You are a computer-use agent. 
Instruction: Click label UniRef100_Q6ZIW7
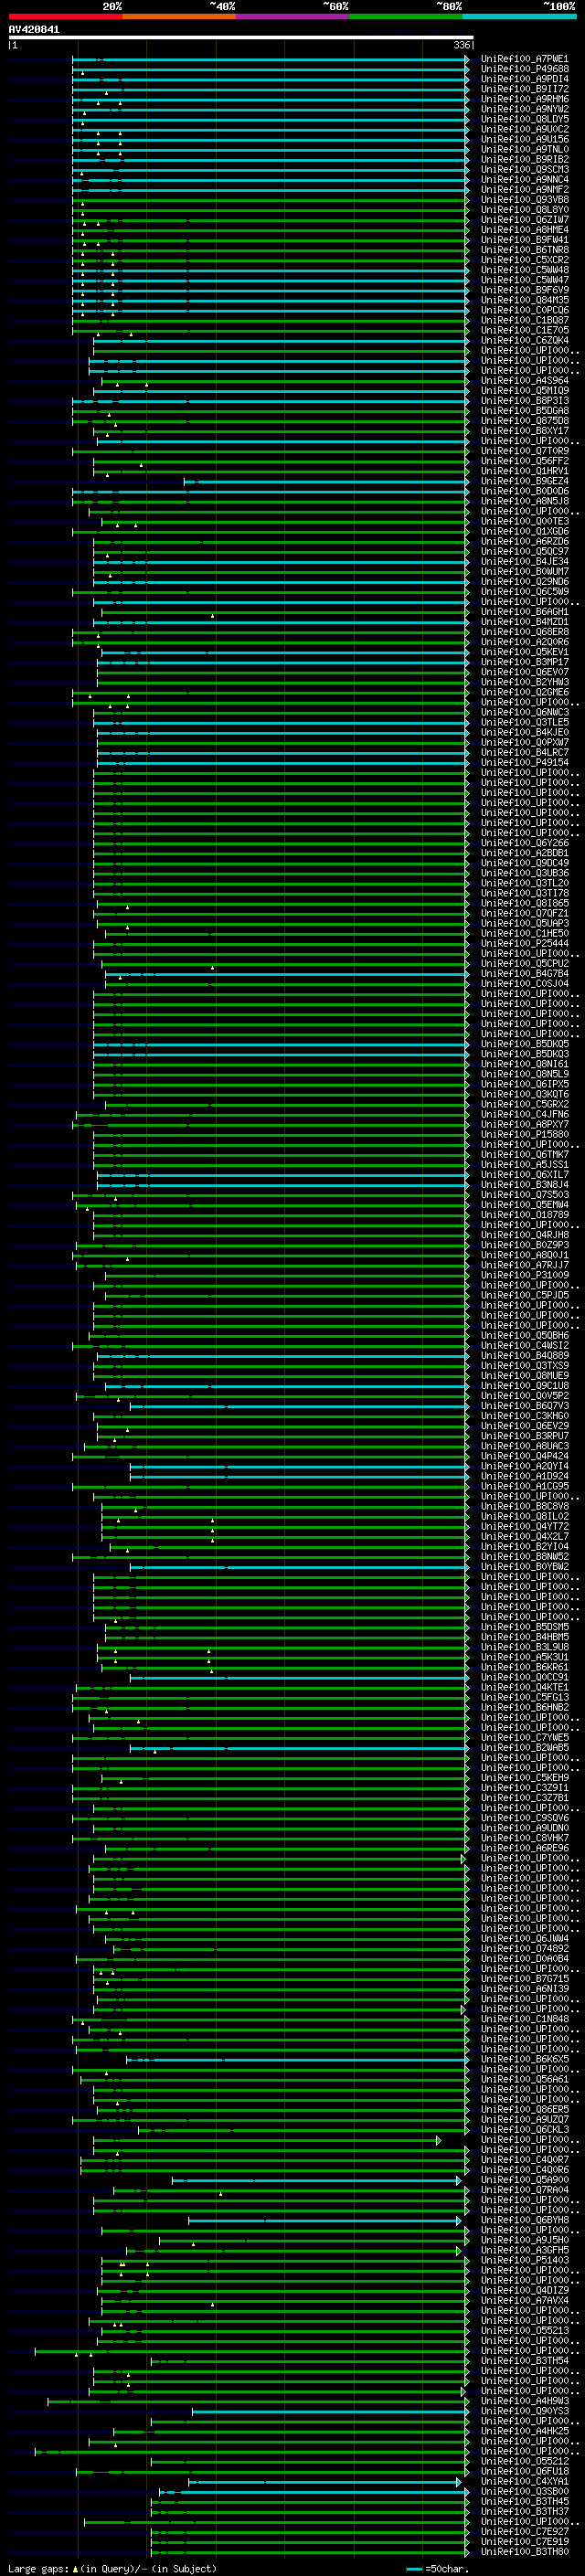pyautogui.click(x=524, y=220)
